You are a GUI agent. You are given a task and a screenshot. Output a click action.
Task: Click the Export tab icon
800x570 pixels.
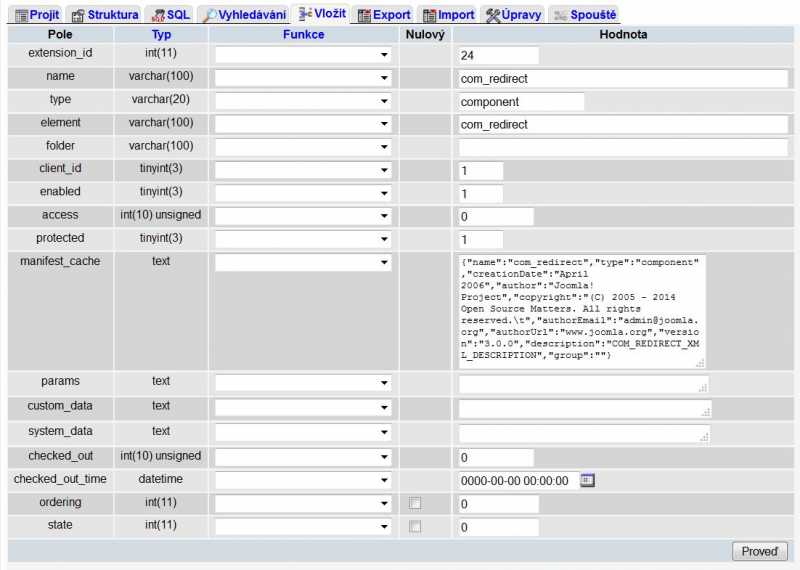tap(364, 15)
